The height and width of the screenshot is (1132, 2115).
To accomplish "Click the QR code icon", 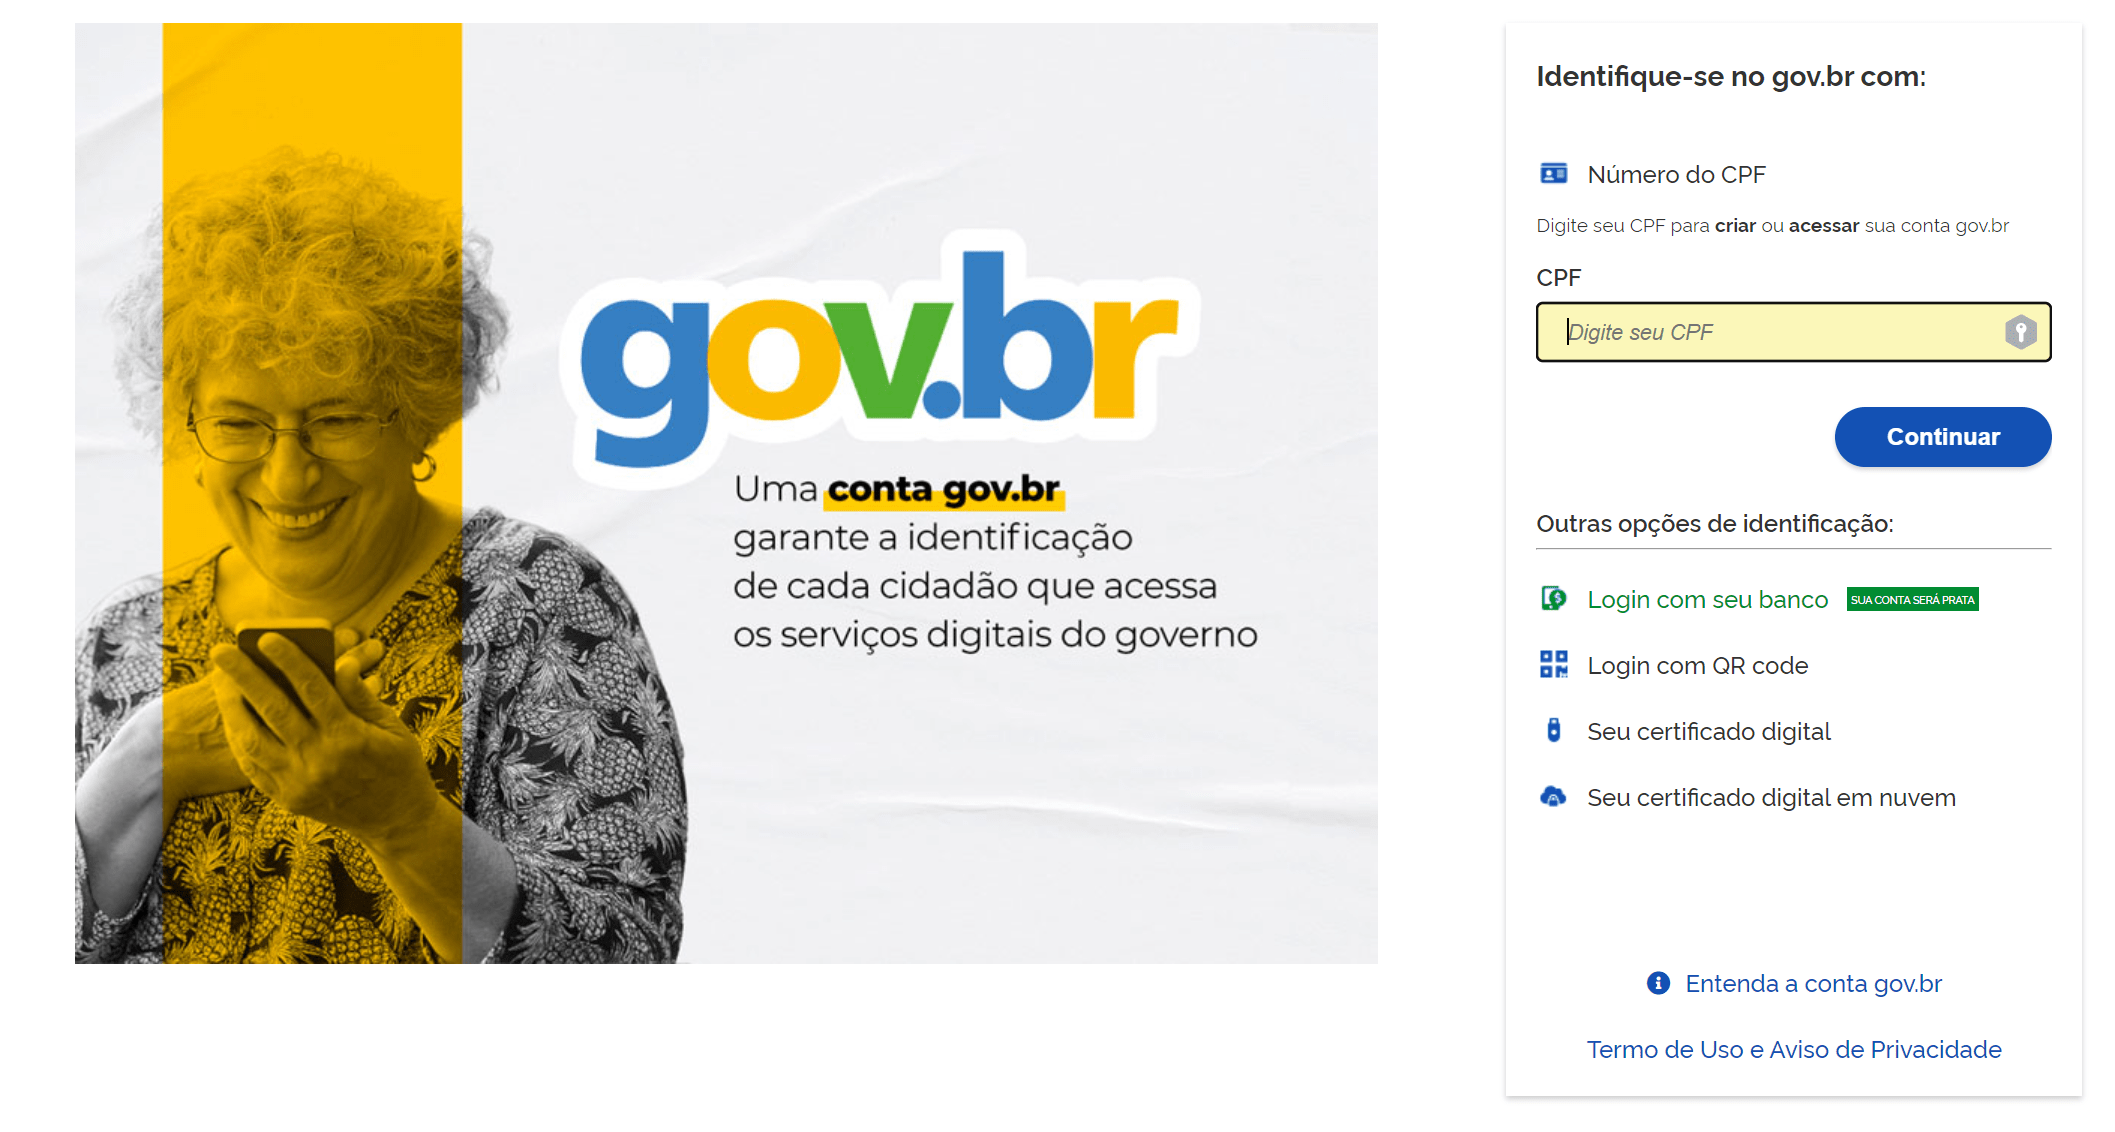I will 1553,665.
